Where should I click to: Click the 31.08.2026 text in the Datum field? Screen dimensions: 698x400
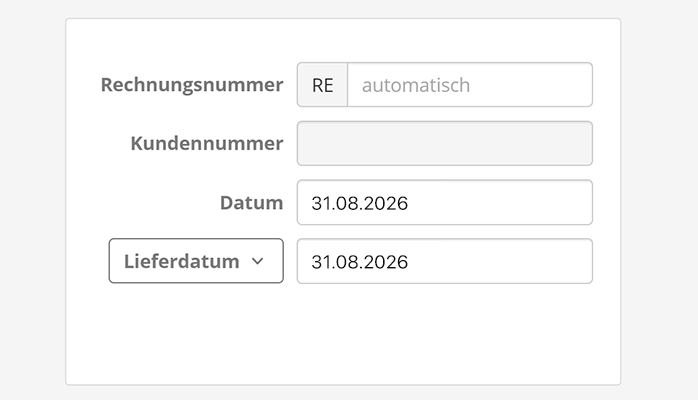pyautogui.click(x=360, y=203)
